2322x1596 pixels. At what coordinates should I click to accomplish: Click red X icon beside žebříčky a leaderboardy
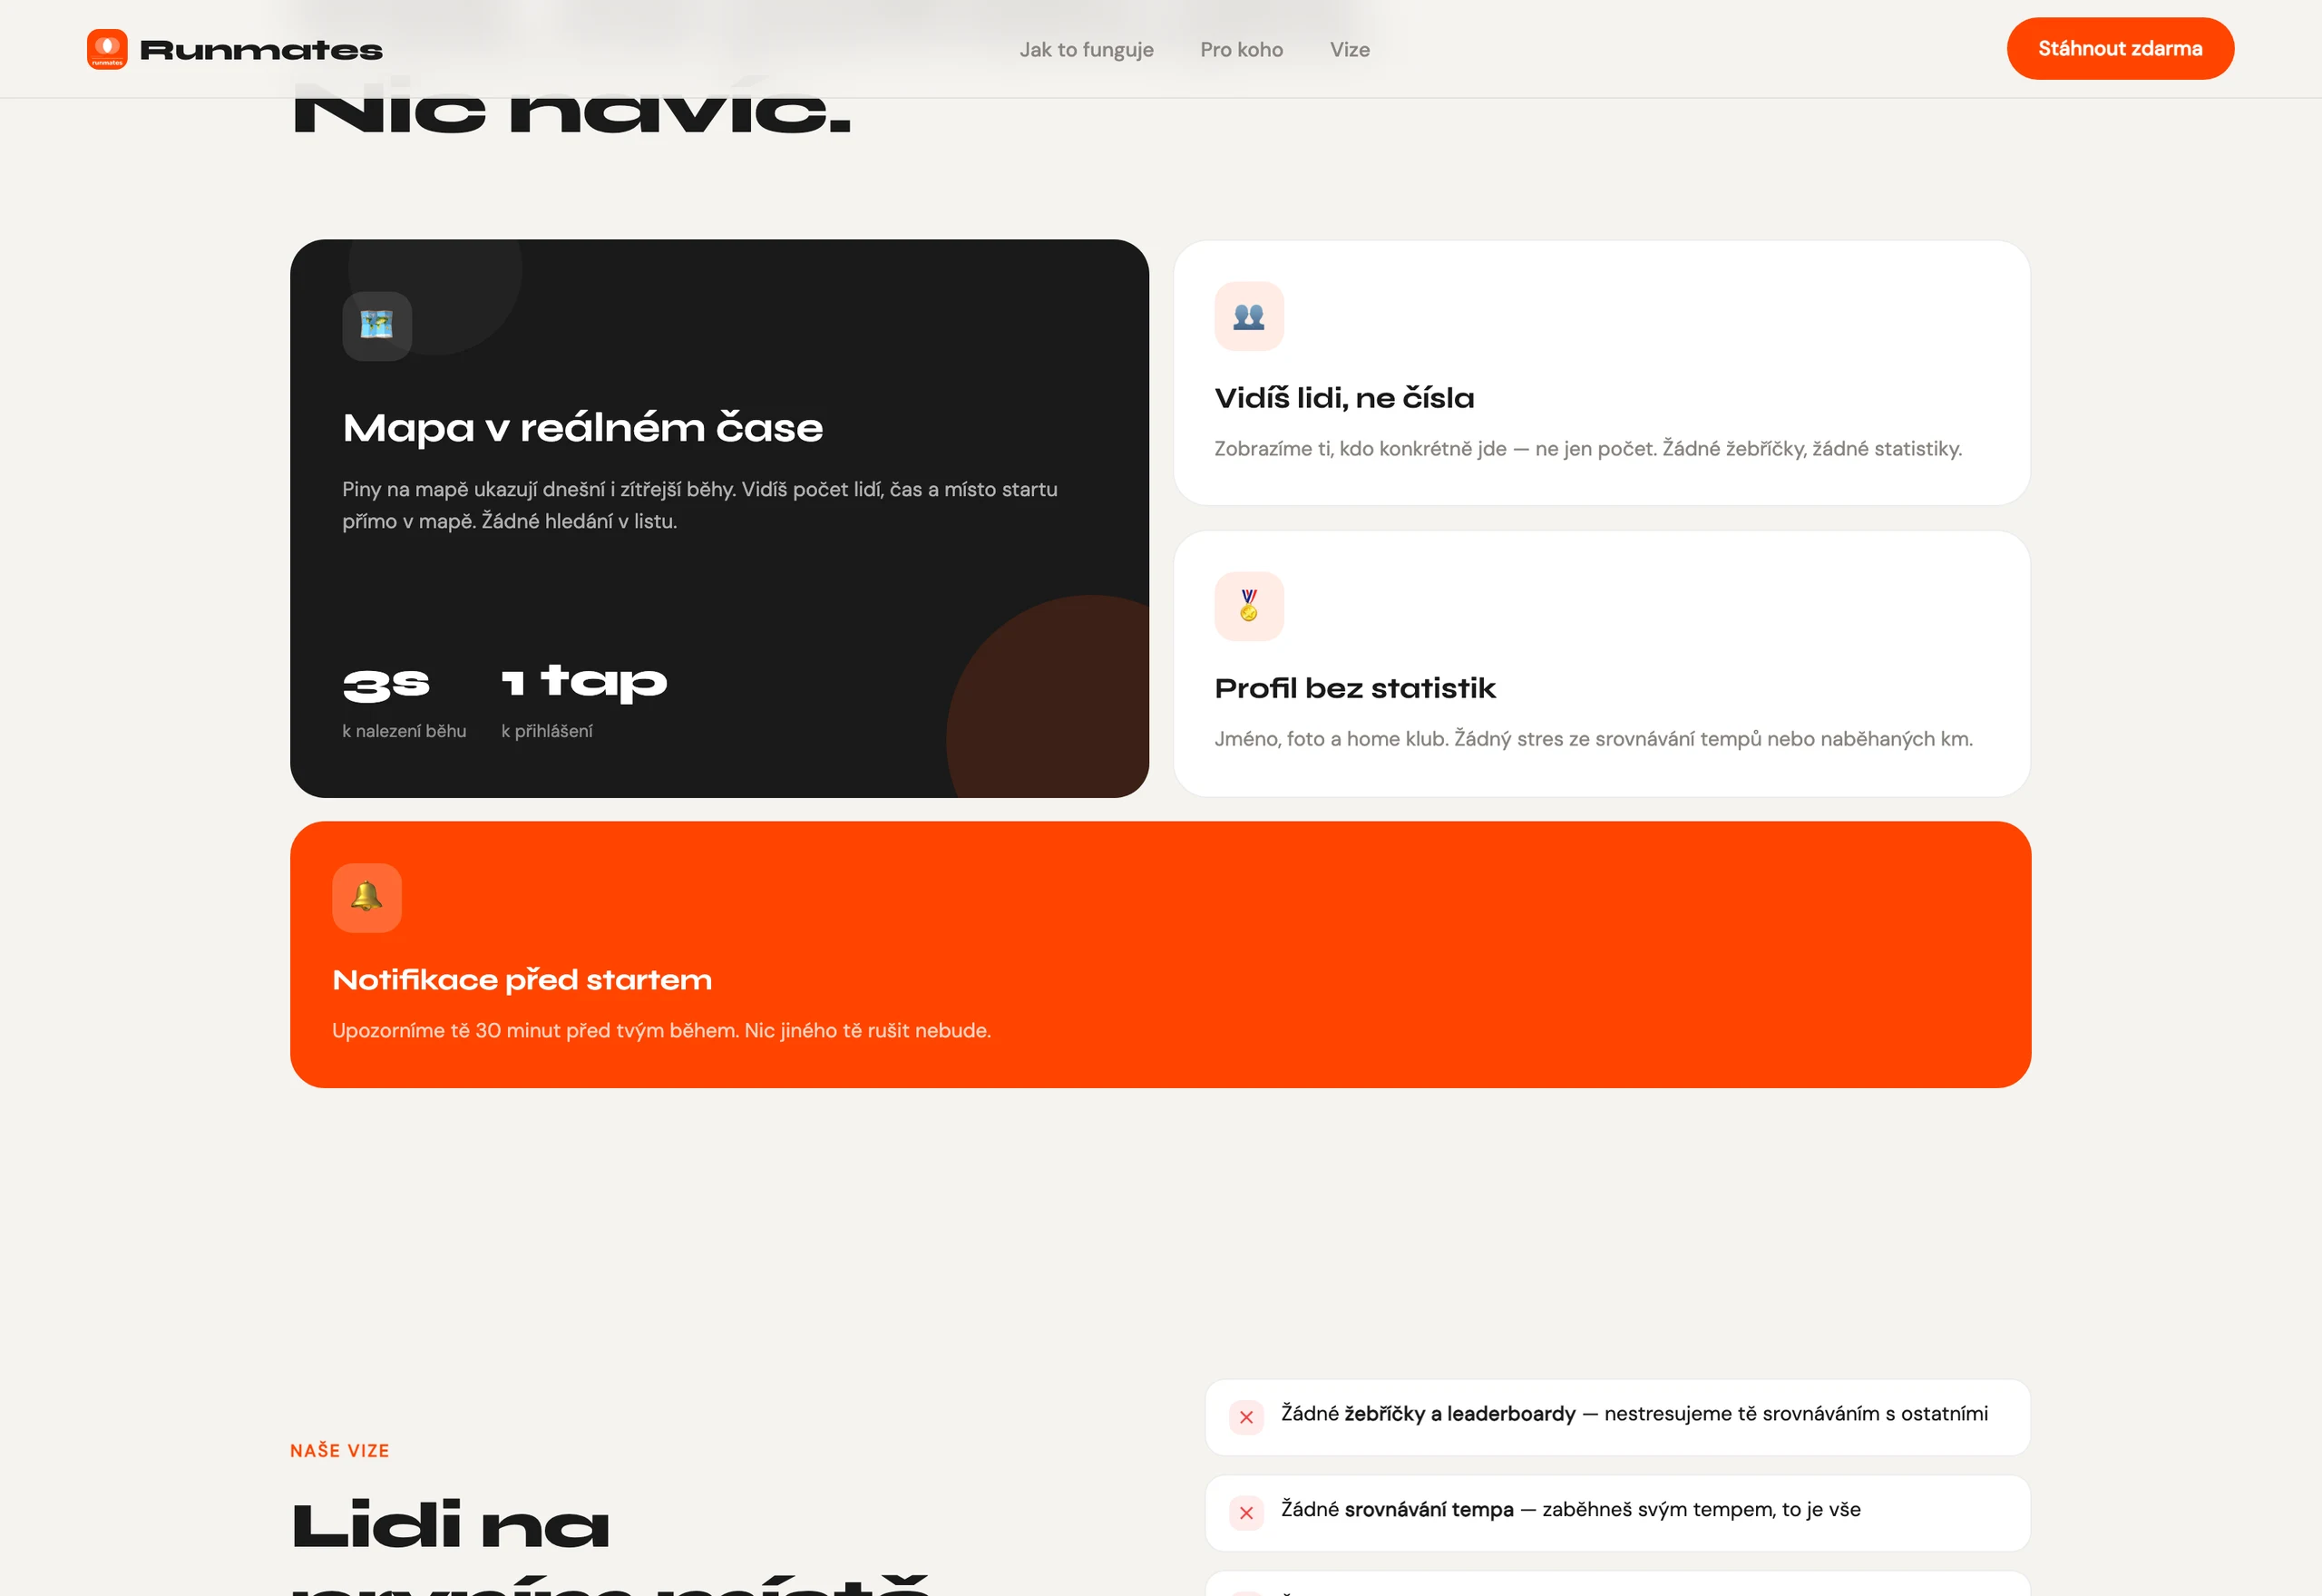pos(1246,1417)
